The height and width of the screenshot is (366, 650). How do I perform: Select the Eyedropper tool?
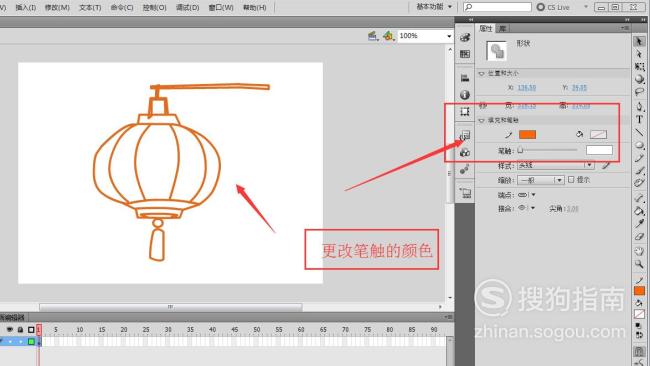(x=639, y=223)
